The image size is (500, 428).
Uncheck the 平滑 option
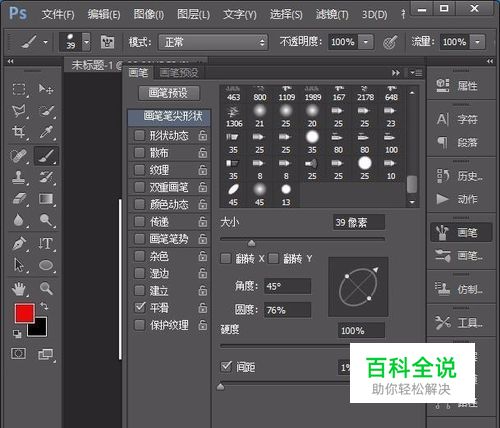139,307
